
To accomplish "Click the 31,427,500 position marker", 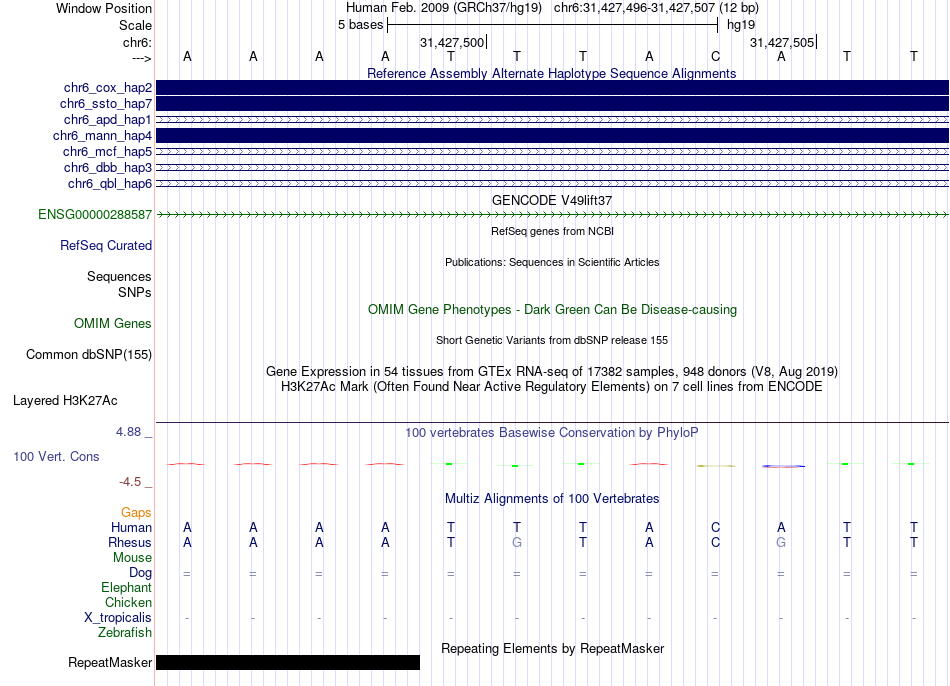I will pyautogui.click(x=453, y=42).
